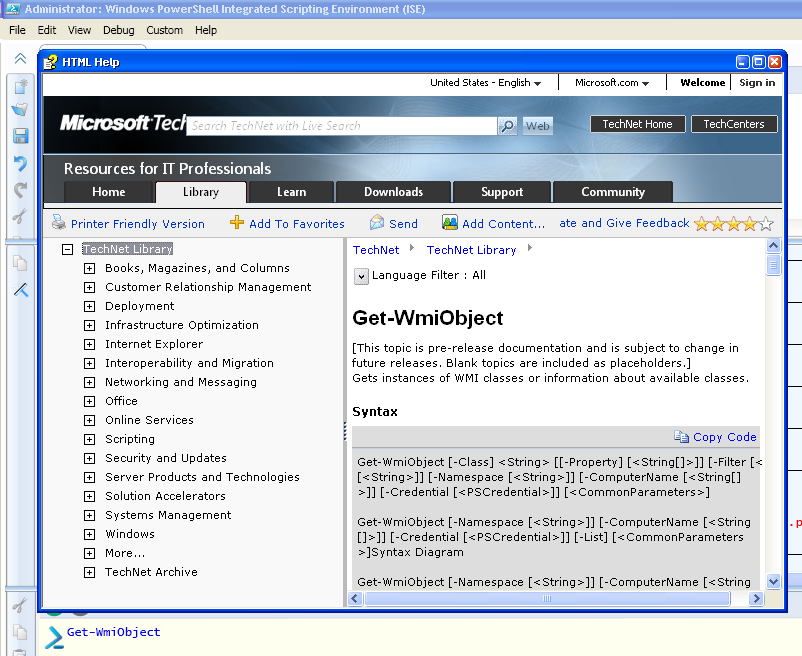The height and width of the screenshot is (656, 802).
Task: Click the vertical scrollbar up arrow
Action: (x=773, y=245)
